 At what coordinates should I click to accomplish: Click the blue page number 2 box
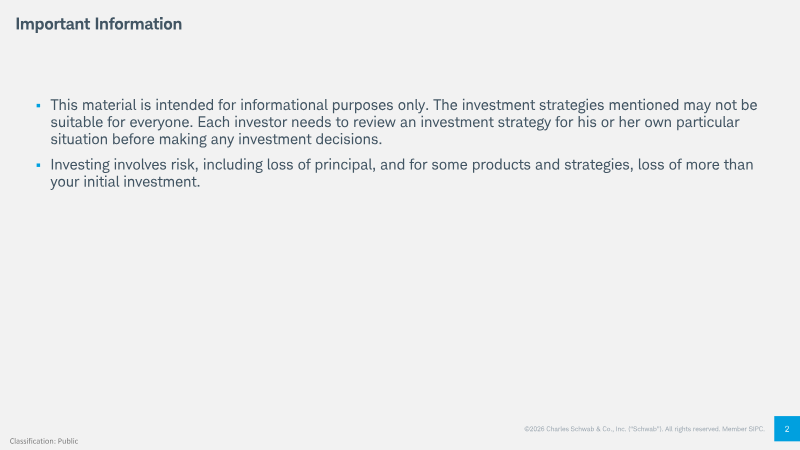click(x=787, y=428)
